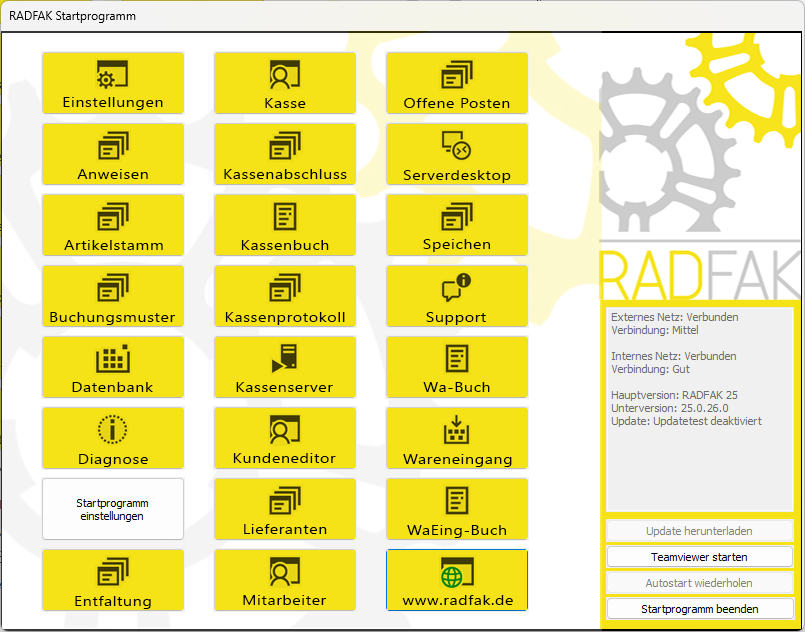Open the Kundeneditor tile

(x=285, y=438)
